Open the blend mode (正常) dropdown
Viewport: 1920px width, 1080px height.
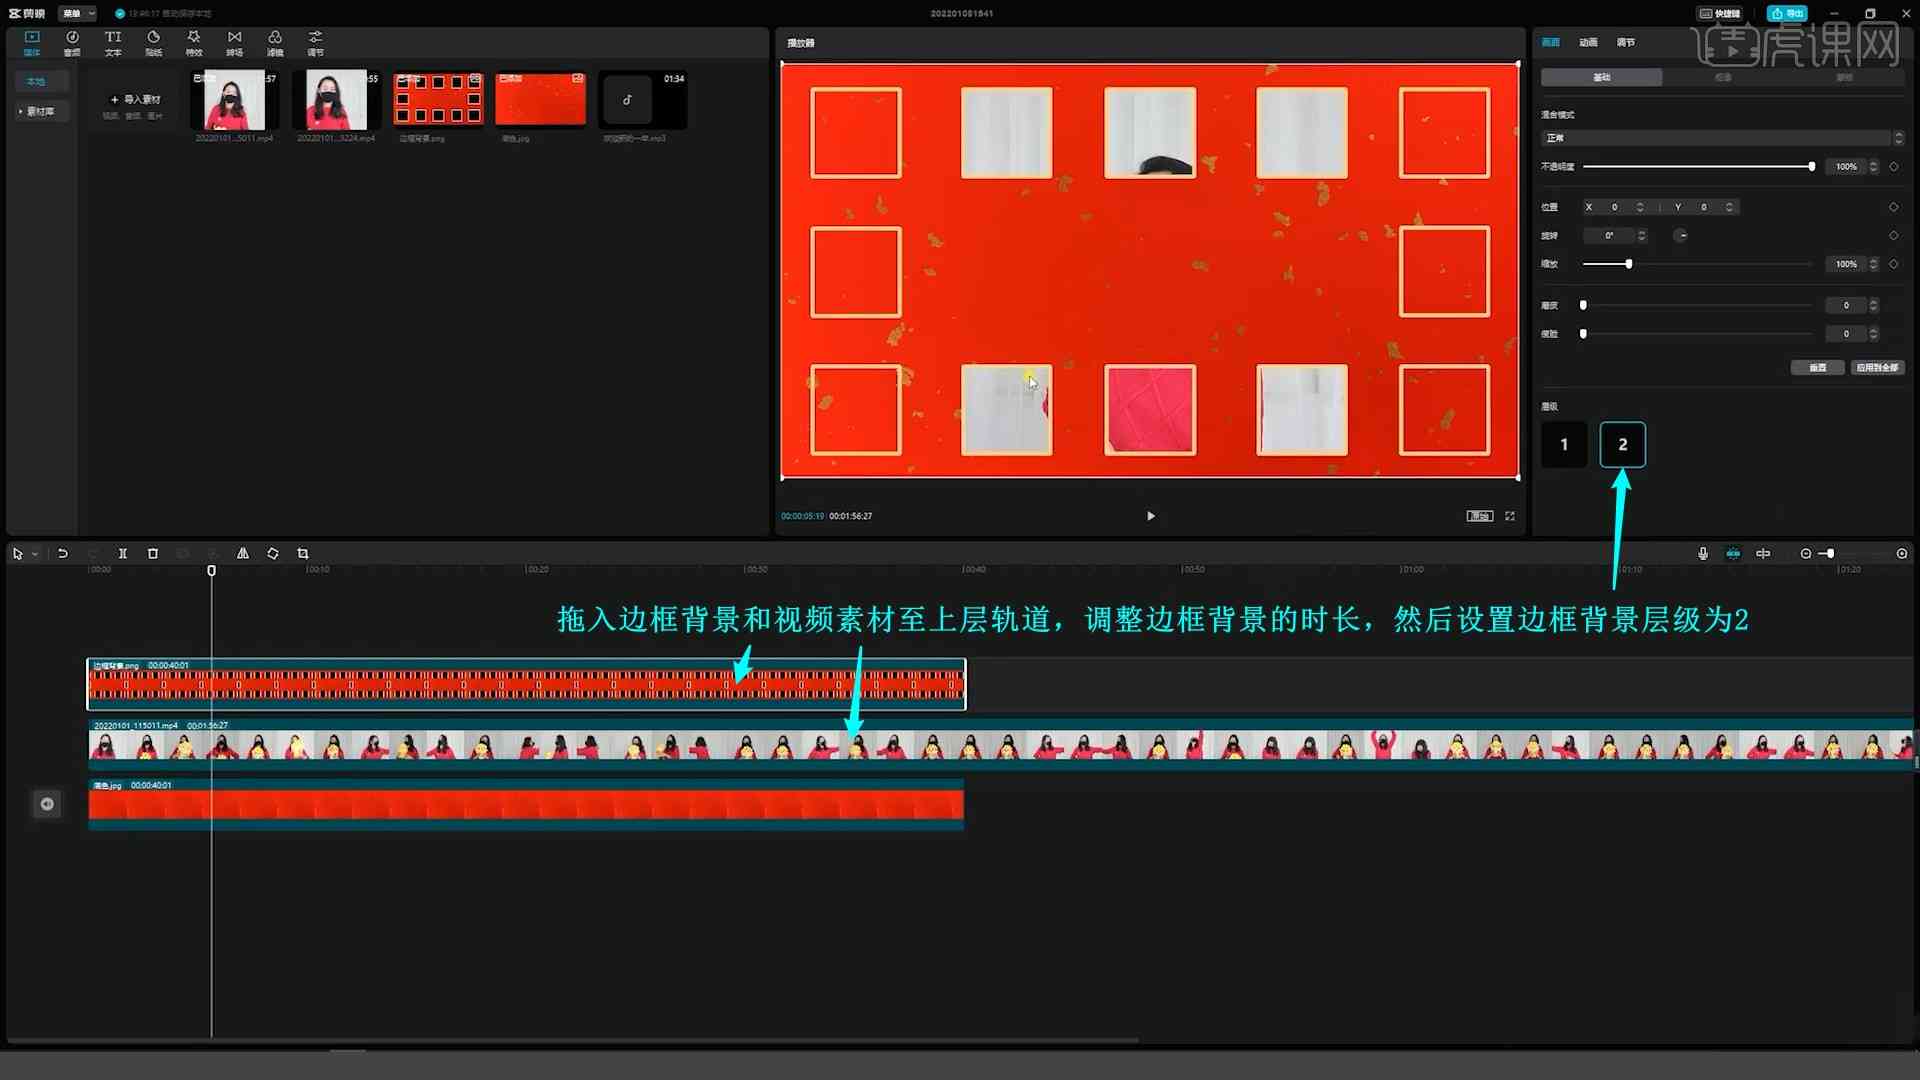point(1721,138)
